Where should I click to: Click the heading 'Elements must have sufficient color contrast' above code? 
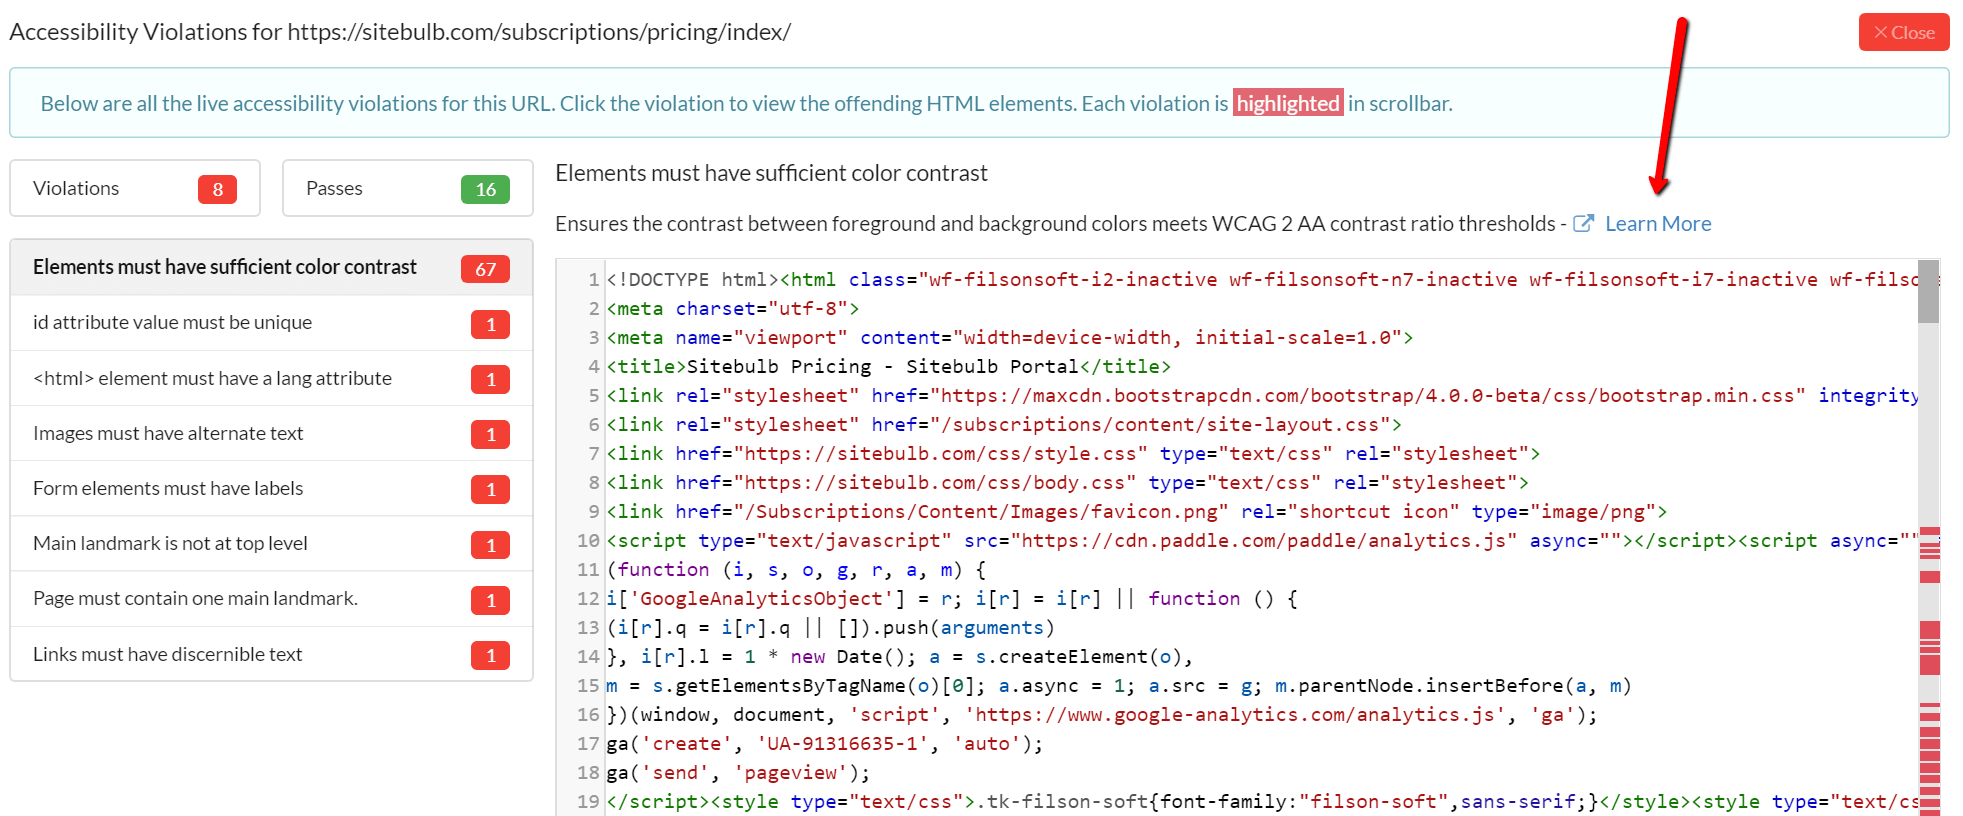click(x=771, y=173)
